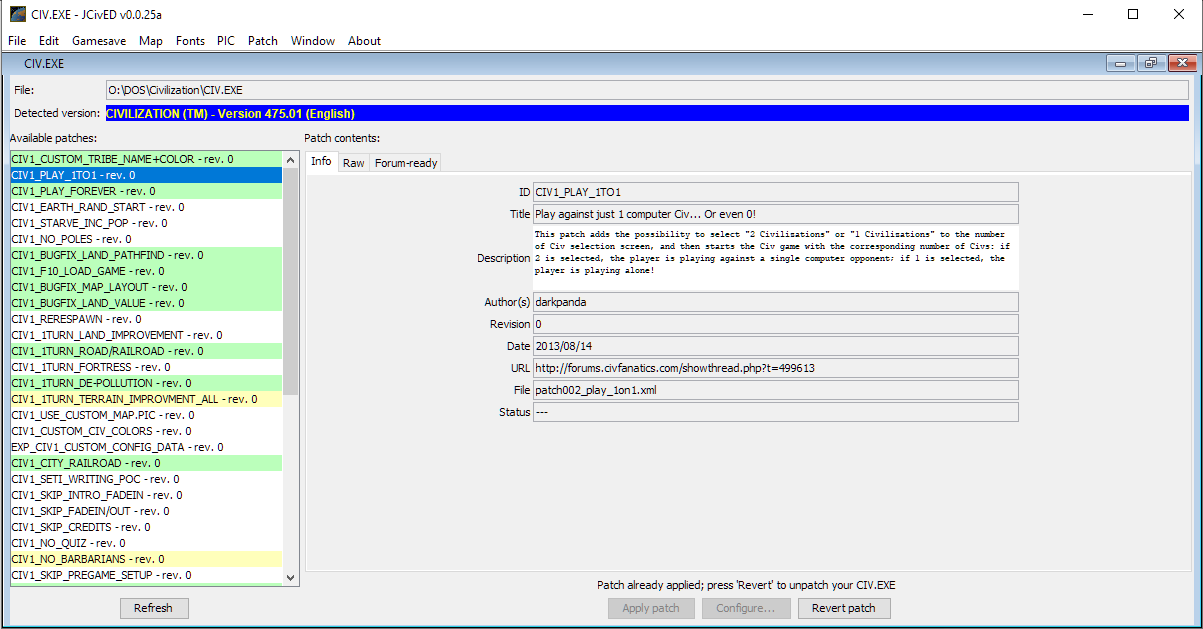Restore the CIV.EXE document window

1150,62
